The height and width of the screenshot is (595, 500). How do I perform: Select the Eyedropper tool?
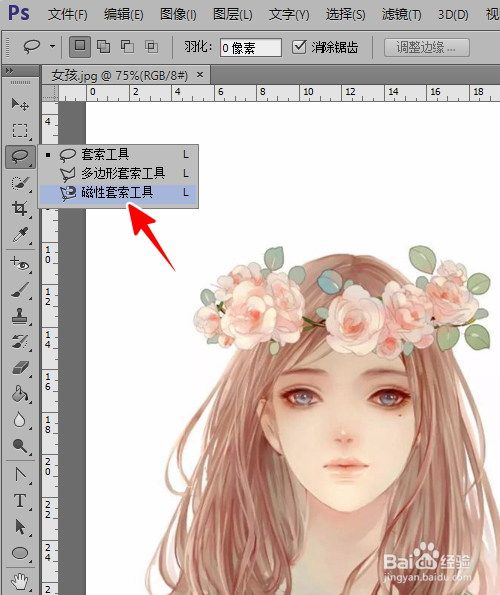click(x=20, y=235)
